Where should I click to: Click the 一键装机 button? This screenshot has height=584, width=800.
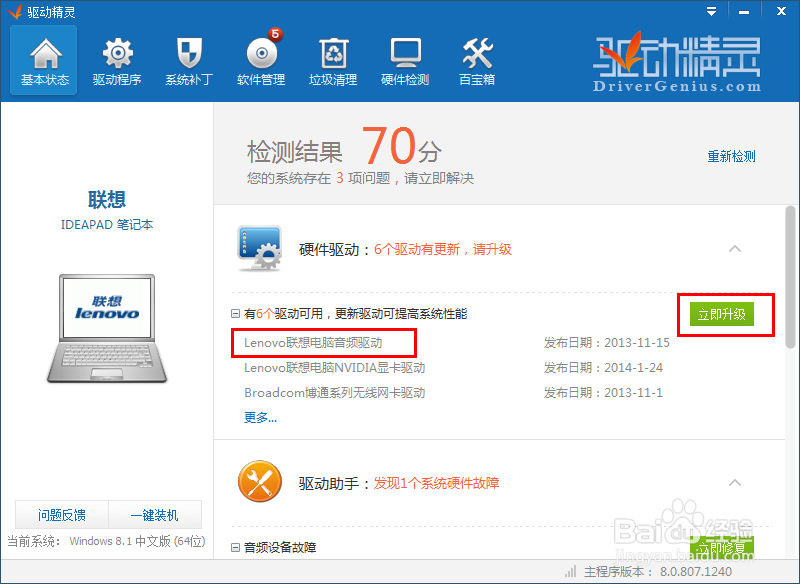(x=154, y=514)
